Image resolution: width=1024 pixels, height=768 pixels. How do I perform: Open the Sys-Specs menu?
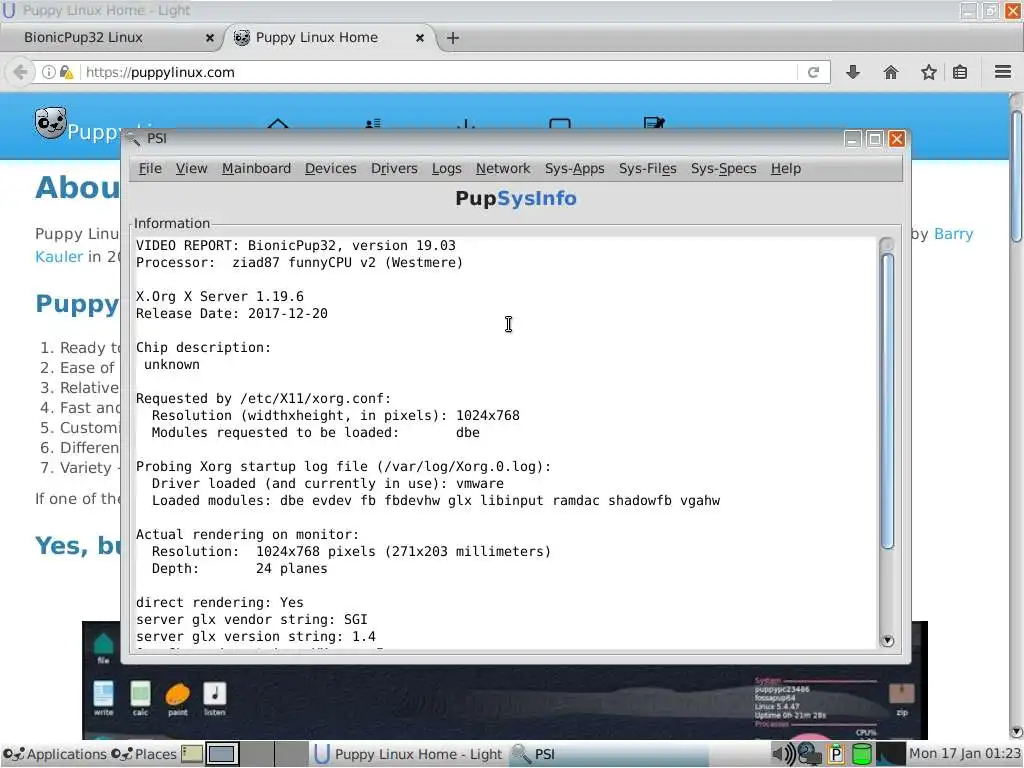(x=724, y=168)
